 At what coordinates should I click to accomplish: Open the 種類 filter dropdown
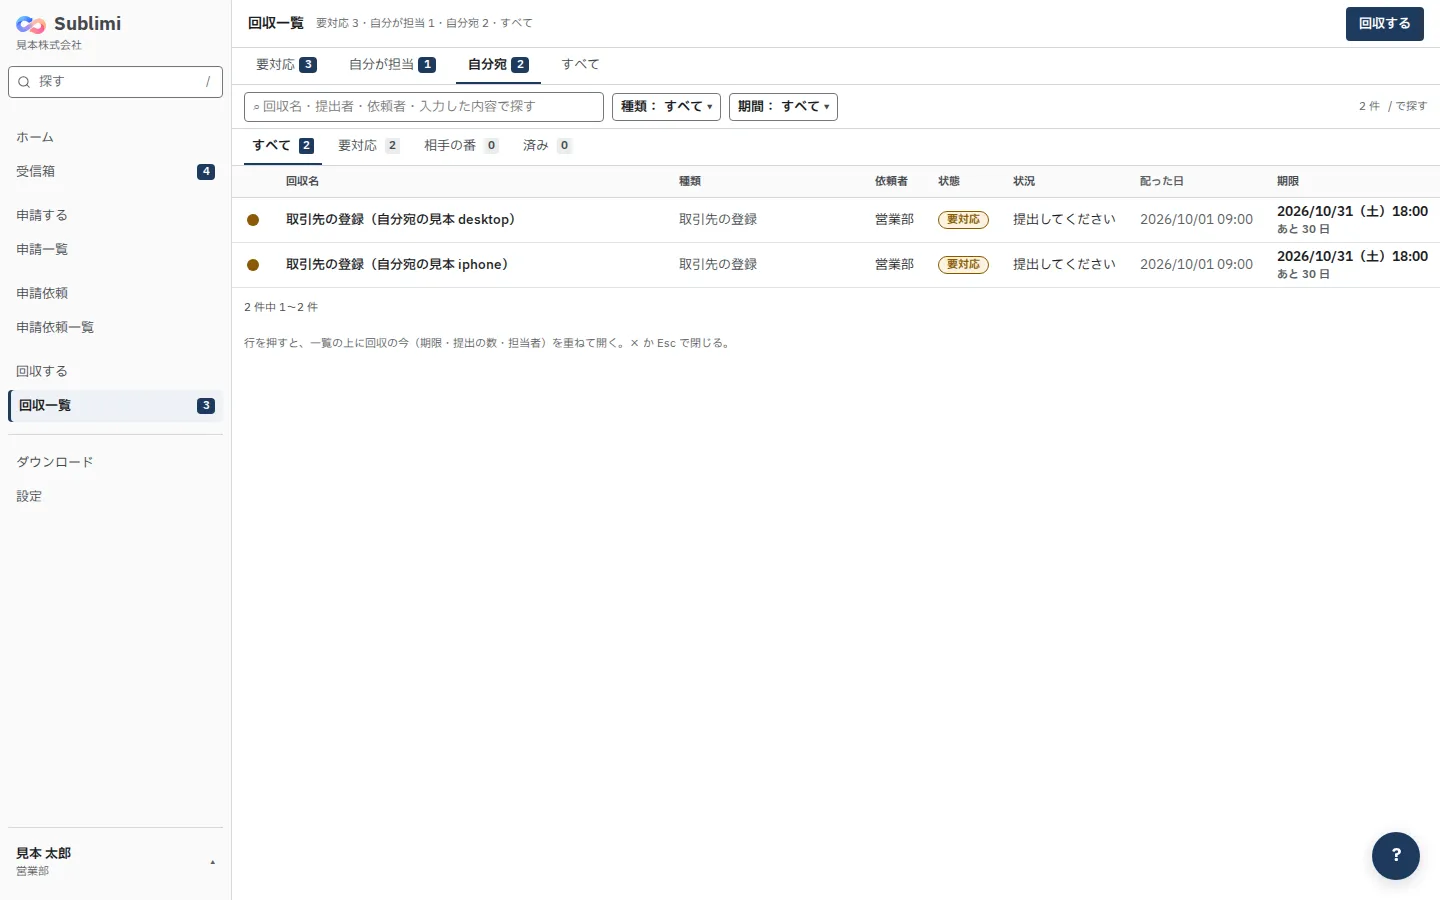click(666, 107)
